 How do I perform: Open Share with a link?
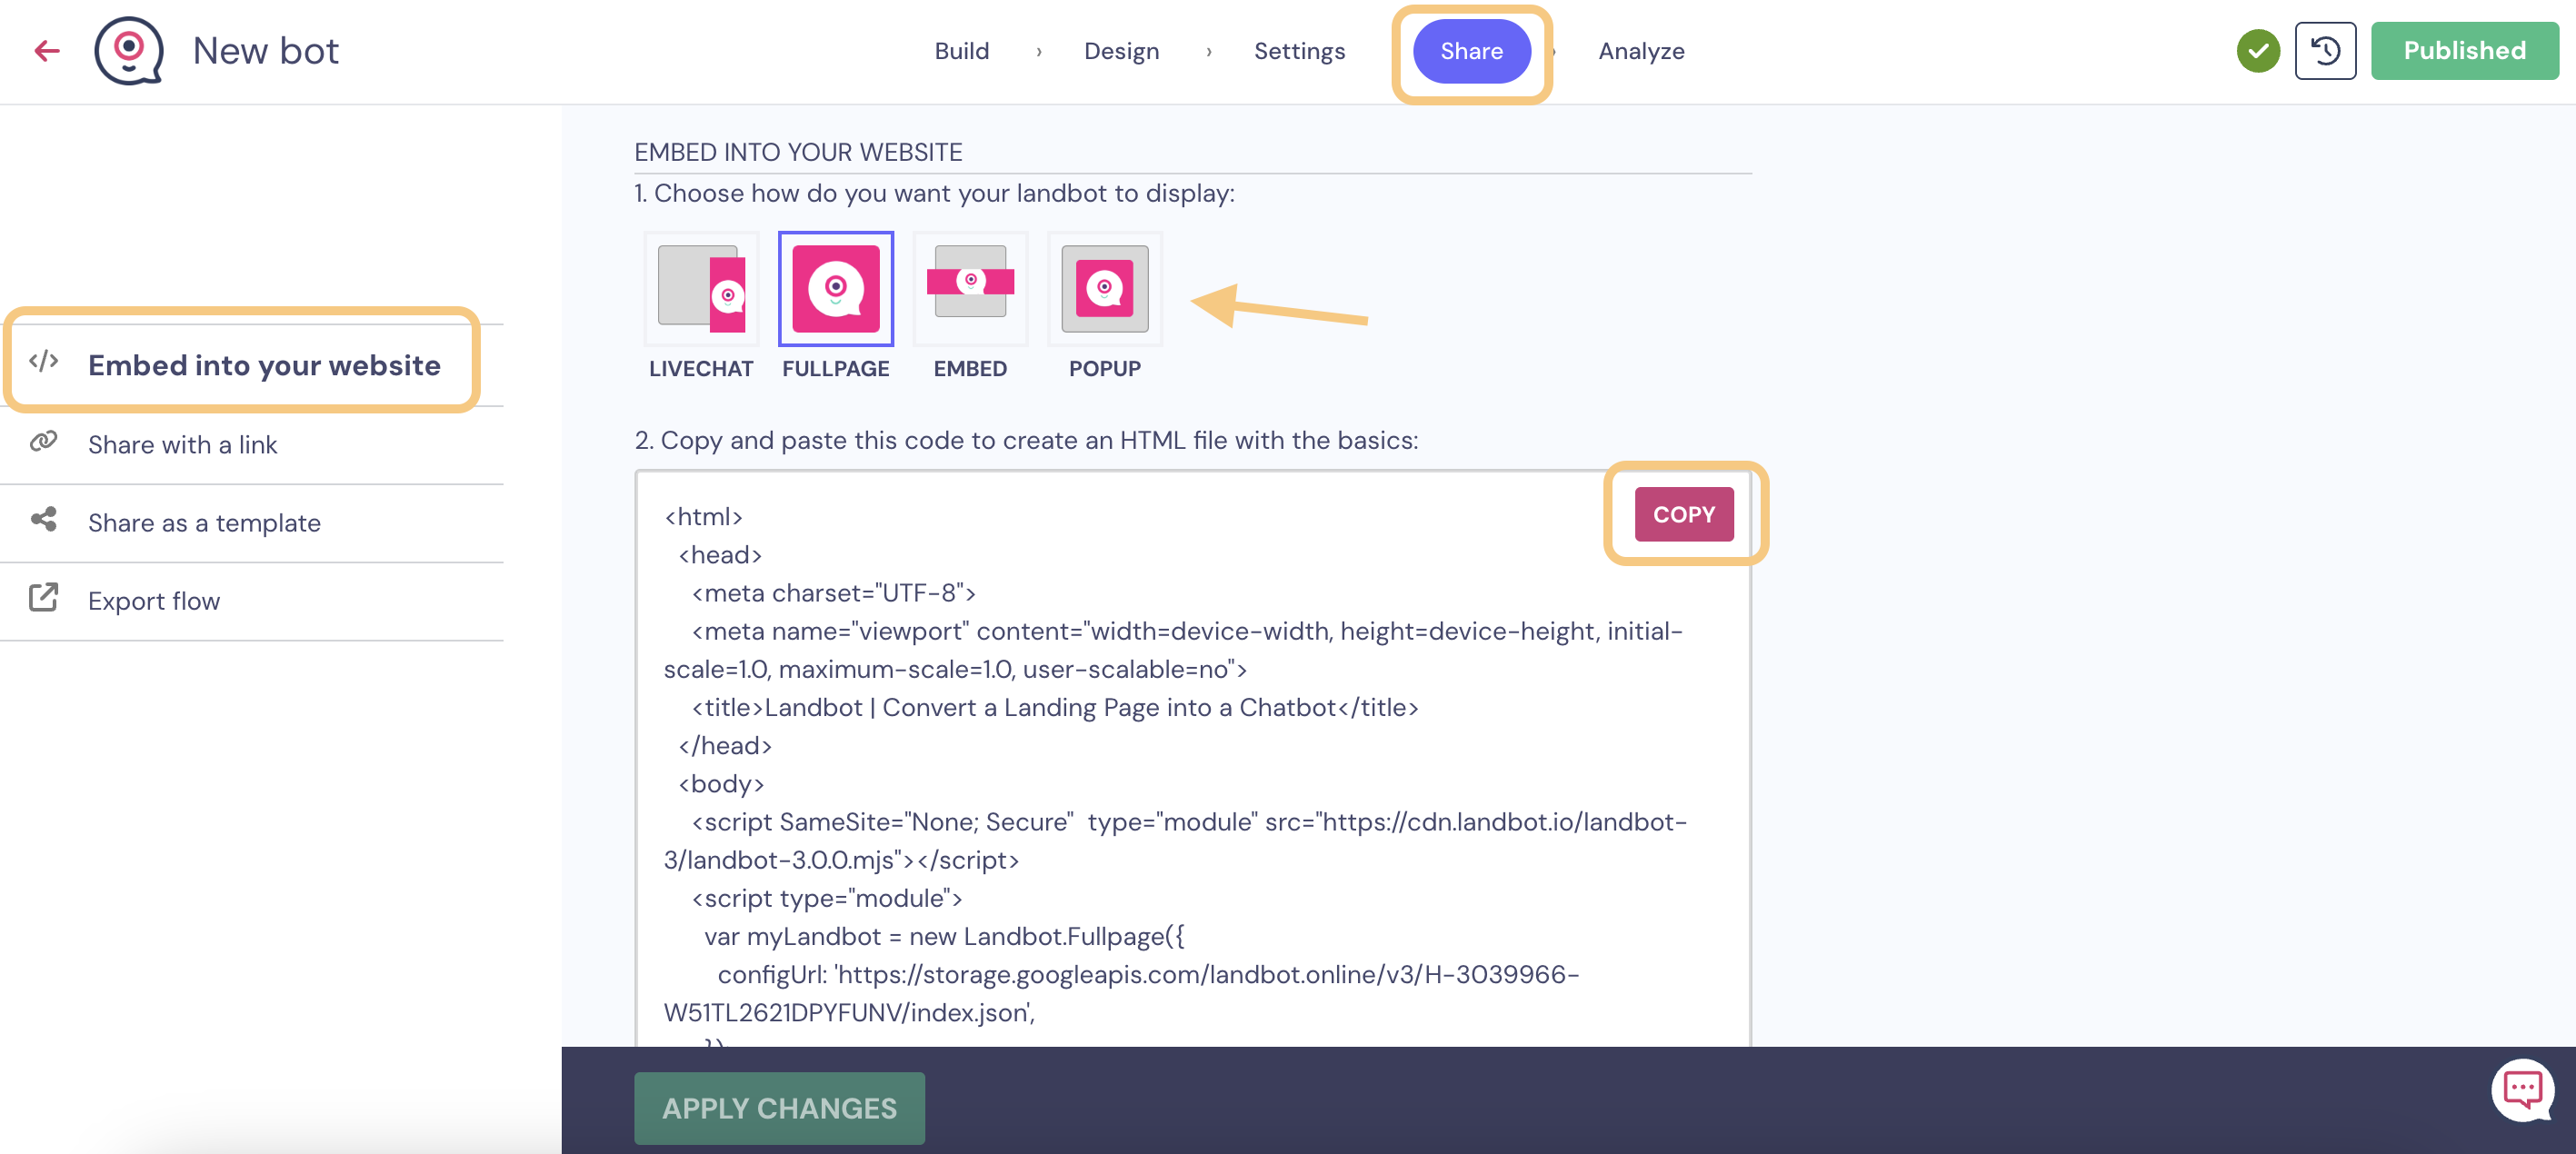tap(252, 444)
